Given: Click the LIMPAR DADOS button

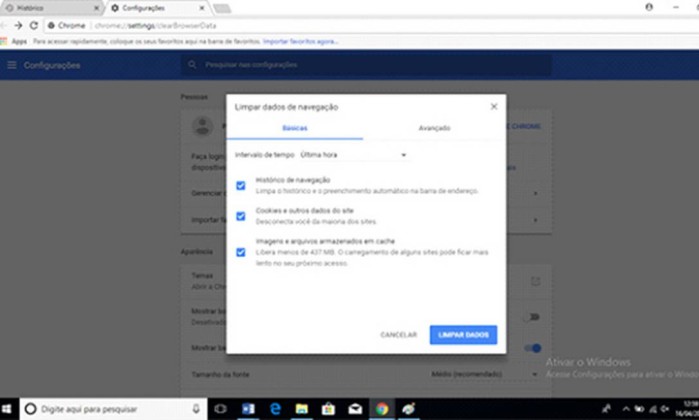Looking at the screenshot, I should coord(463,335).
